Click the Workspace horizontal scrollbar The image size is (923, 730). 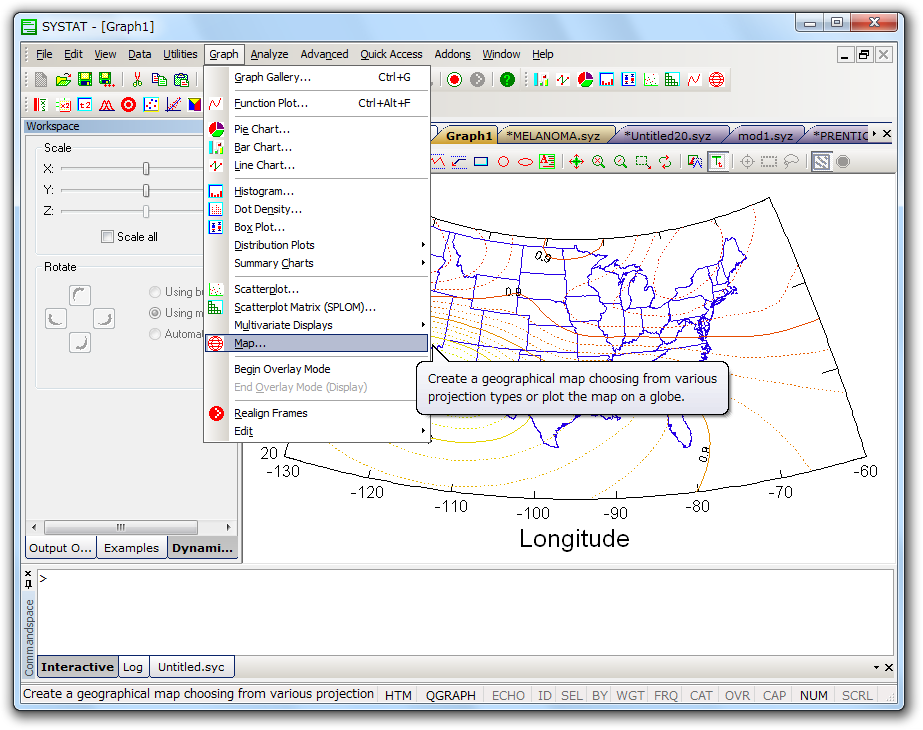point(130,527)
